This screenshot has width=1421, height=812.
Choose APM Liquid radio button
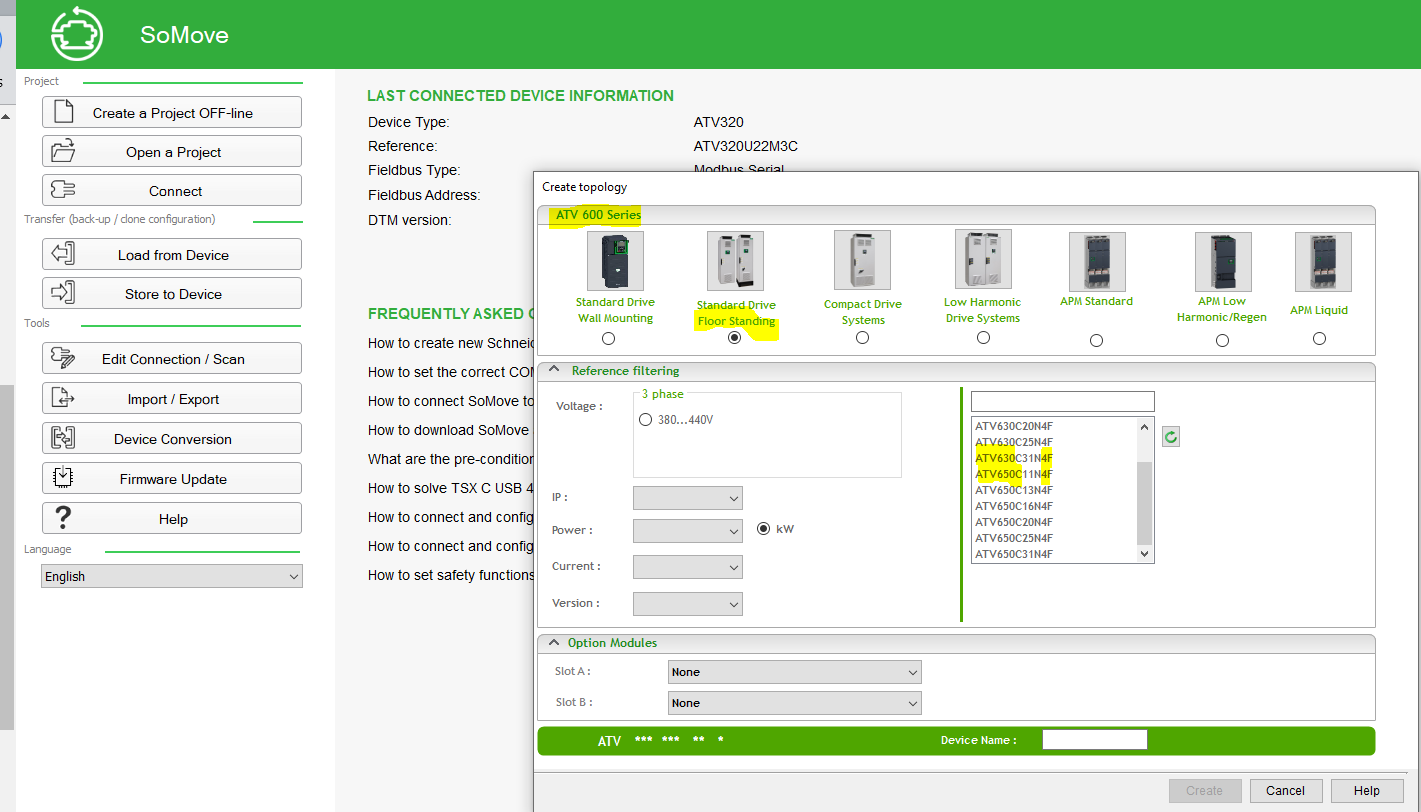pos(1319,338)
